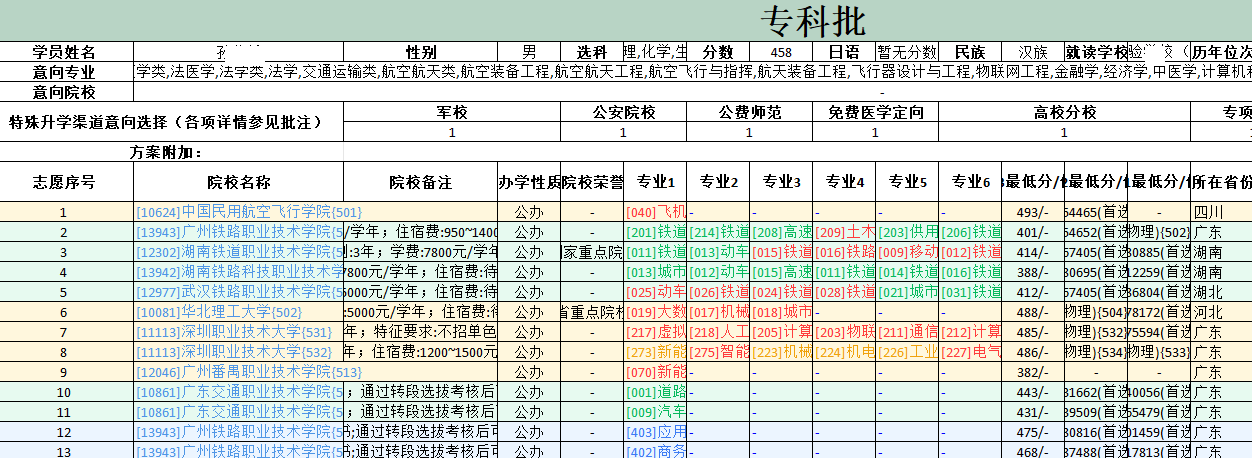Select the 专业2 column header
Image resolution: width=1252 pixels, height=458 pixels.
coord(718,182)
